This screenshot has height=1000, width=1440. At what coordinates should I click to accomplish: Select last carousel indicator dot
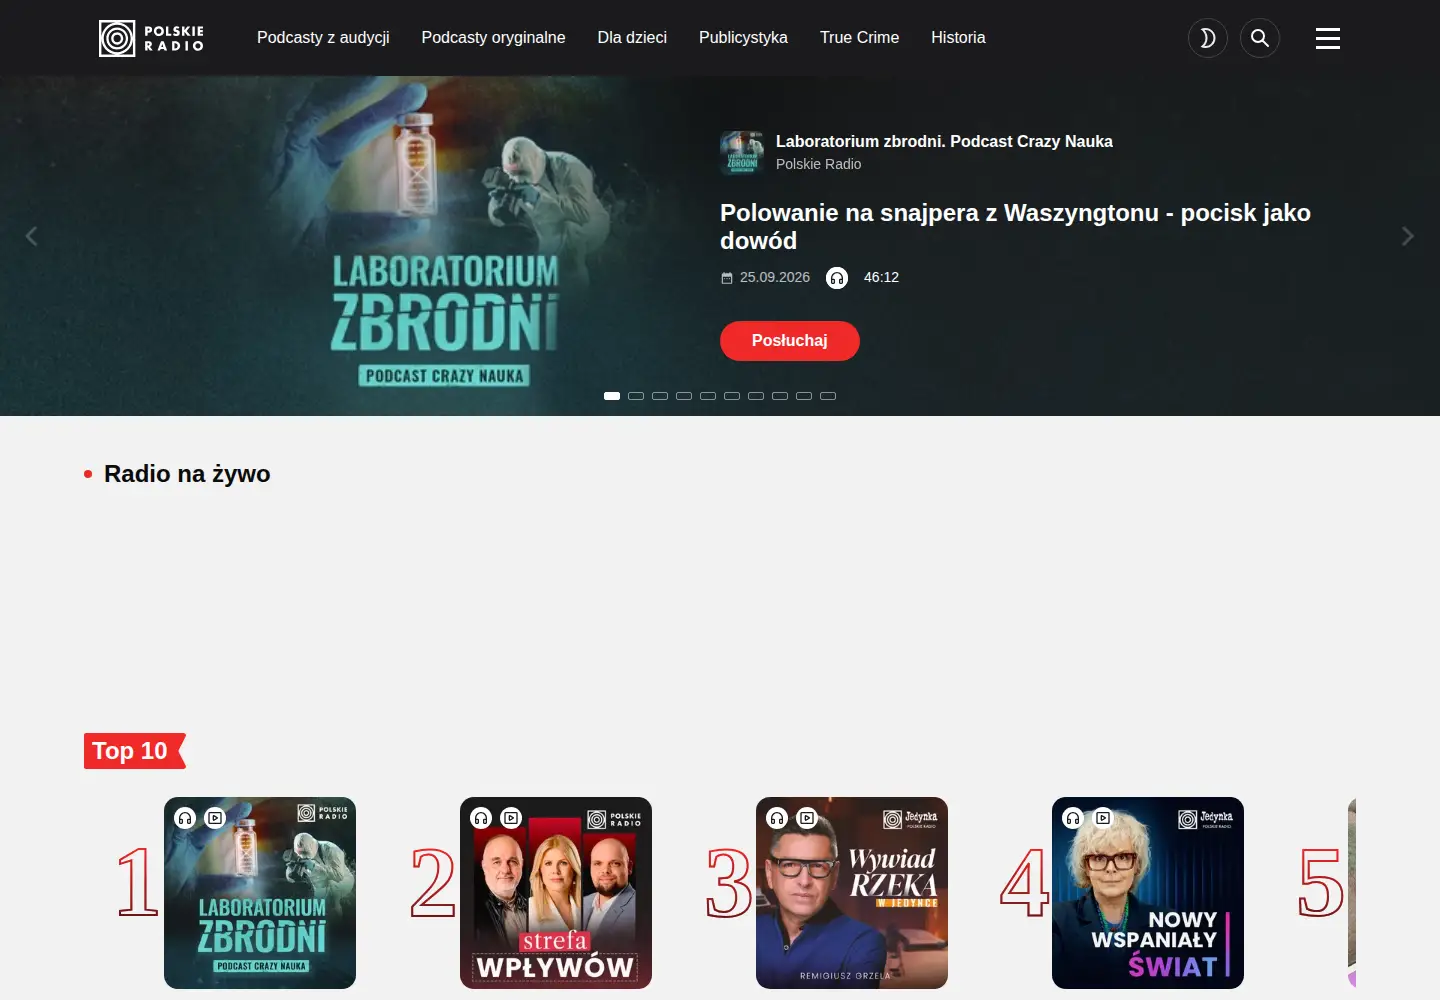click(x=828, y=396)
